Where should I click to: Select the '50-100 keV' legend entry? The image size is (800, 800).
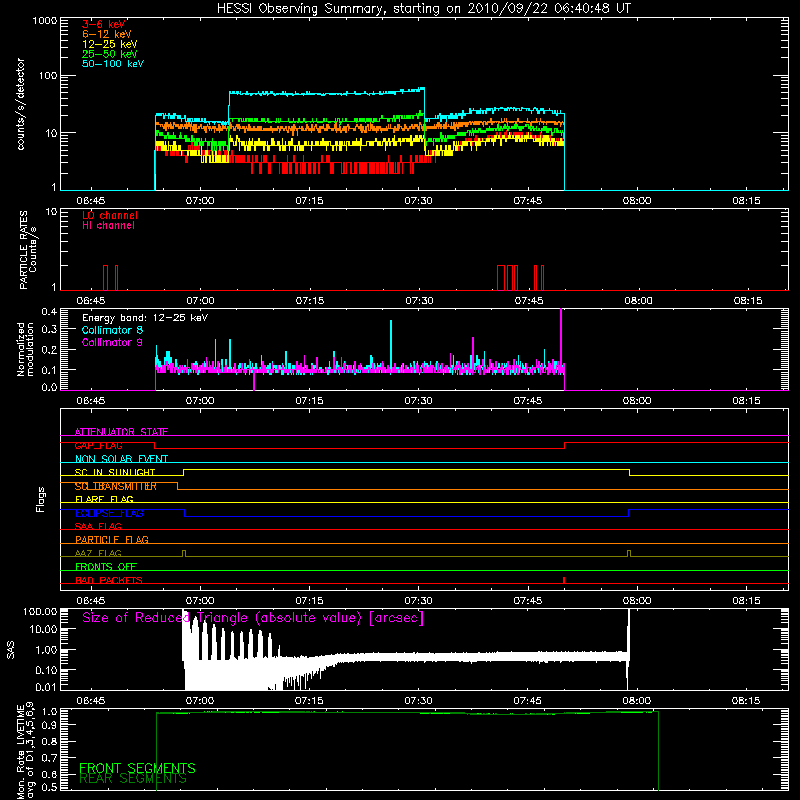(x=113, y=64)
